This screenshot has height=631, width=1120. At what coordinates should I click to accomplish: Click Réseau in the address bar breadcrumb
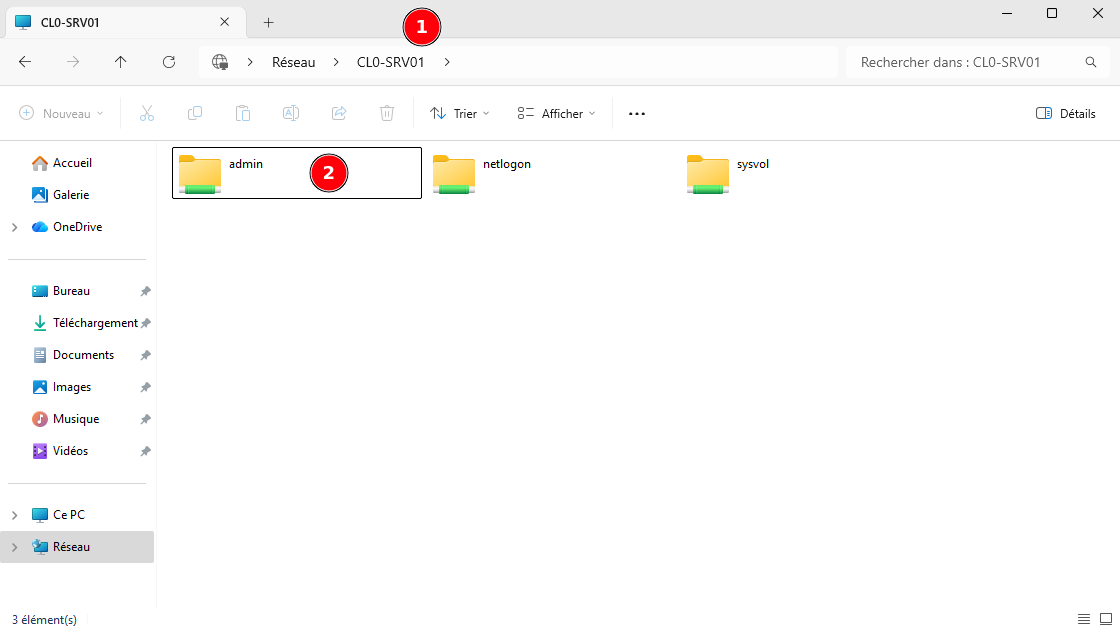294,62
